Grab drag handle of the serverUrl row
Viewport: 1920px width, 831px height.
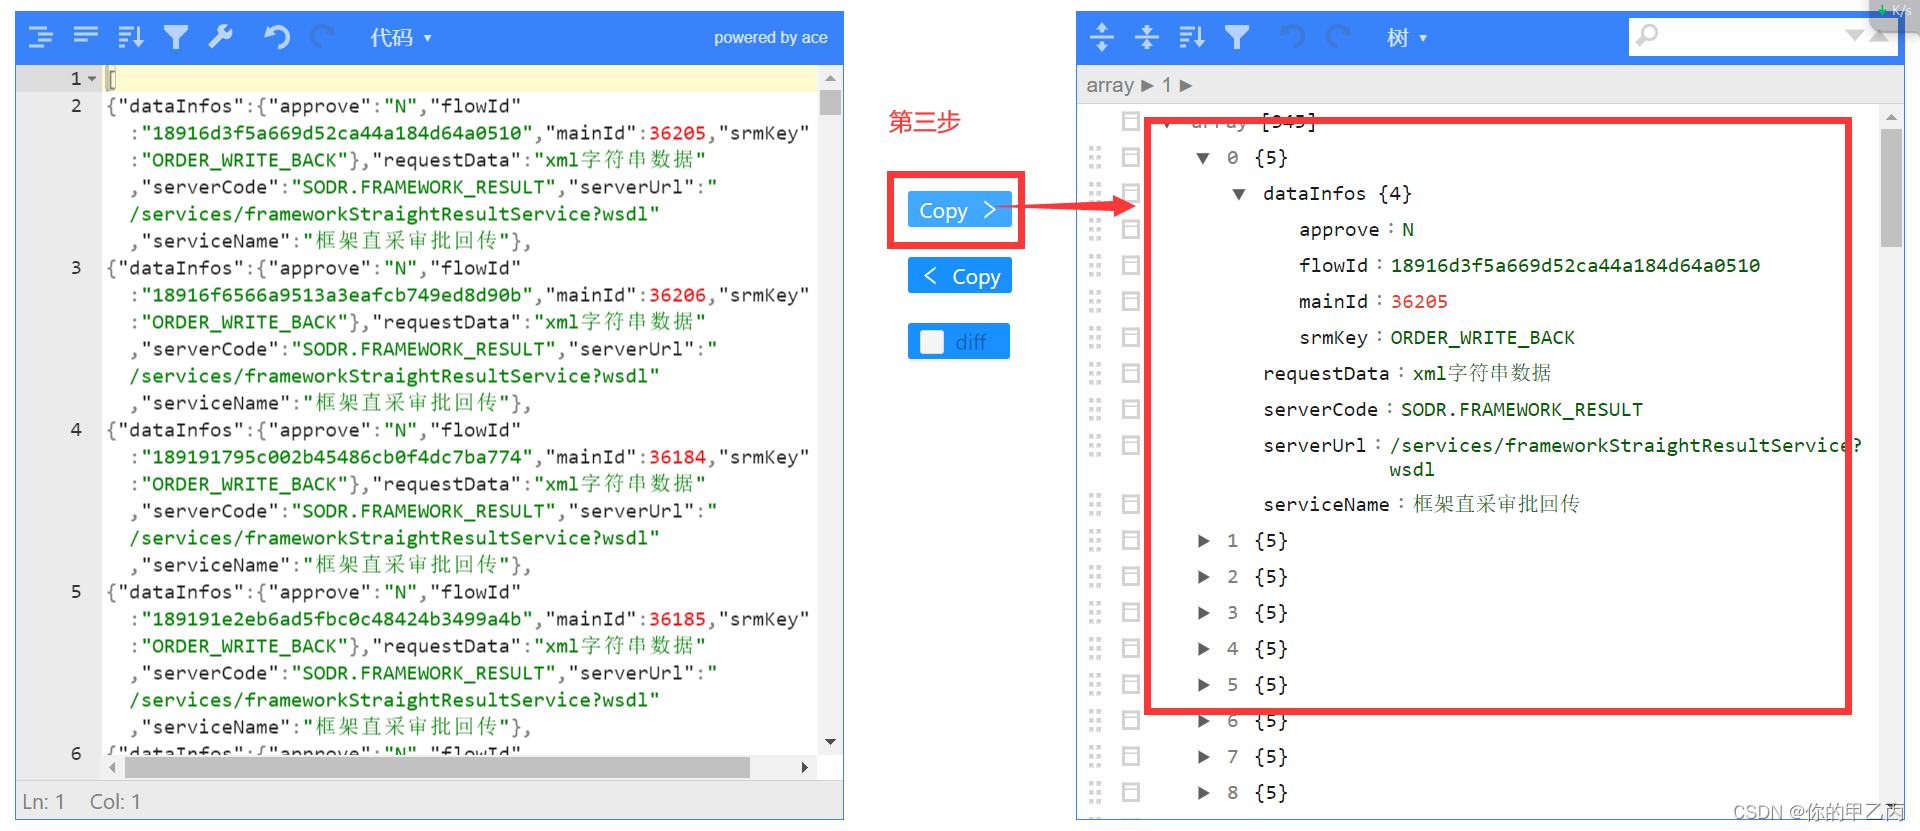1095,445
